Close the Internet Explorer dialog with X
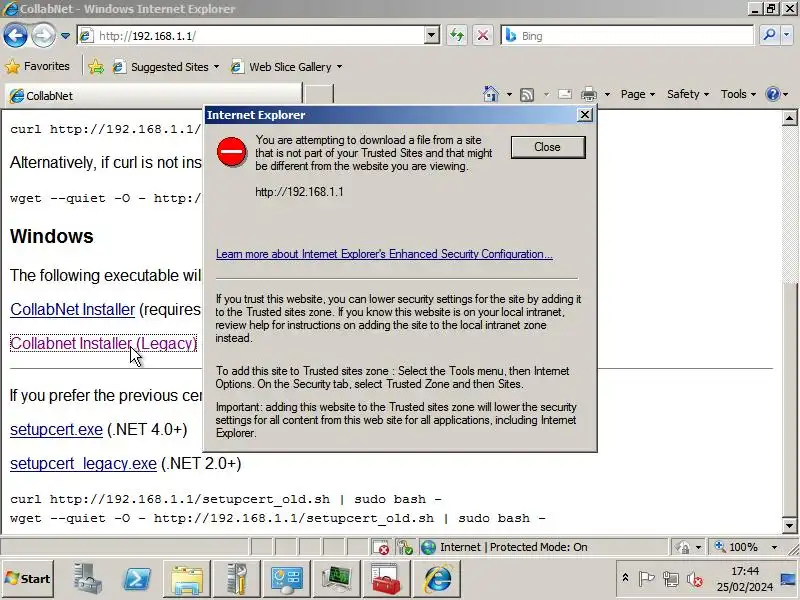 [x=585, y=115]
